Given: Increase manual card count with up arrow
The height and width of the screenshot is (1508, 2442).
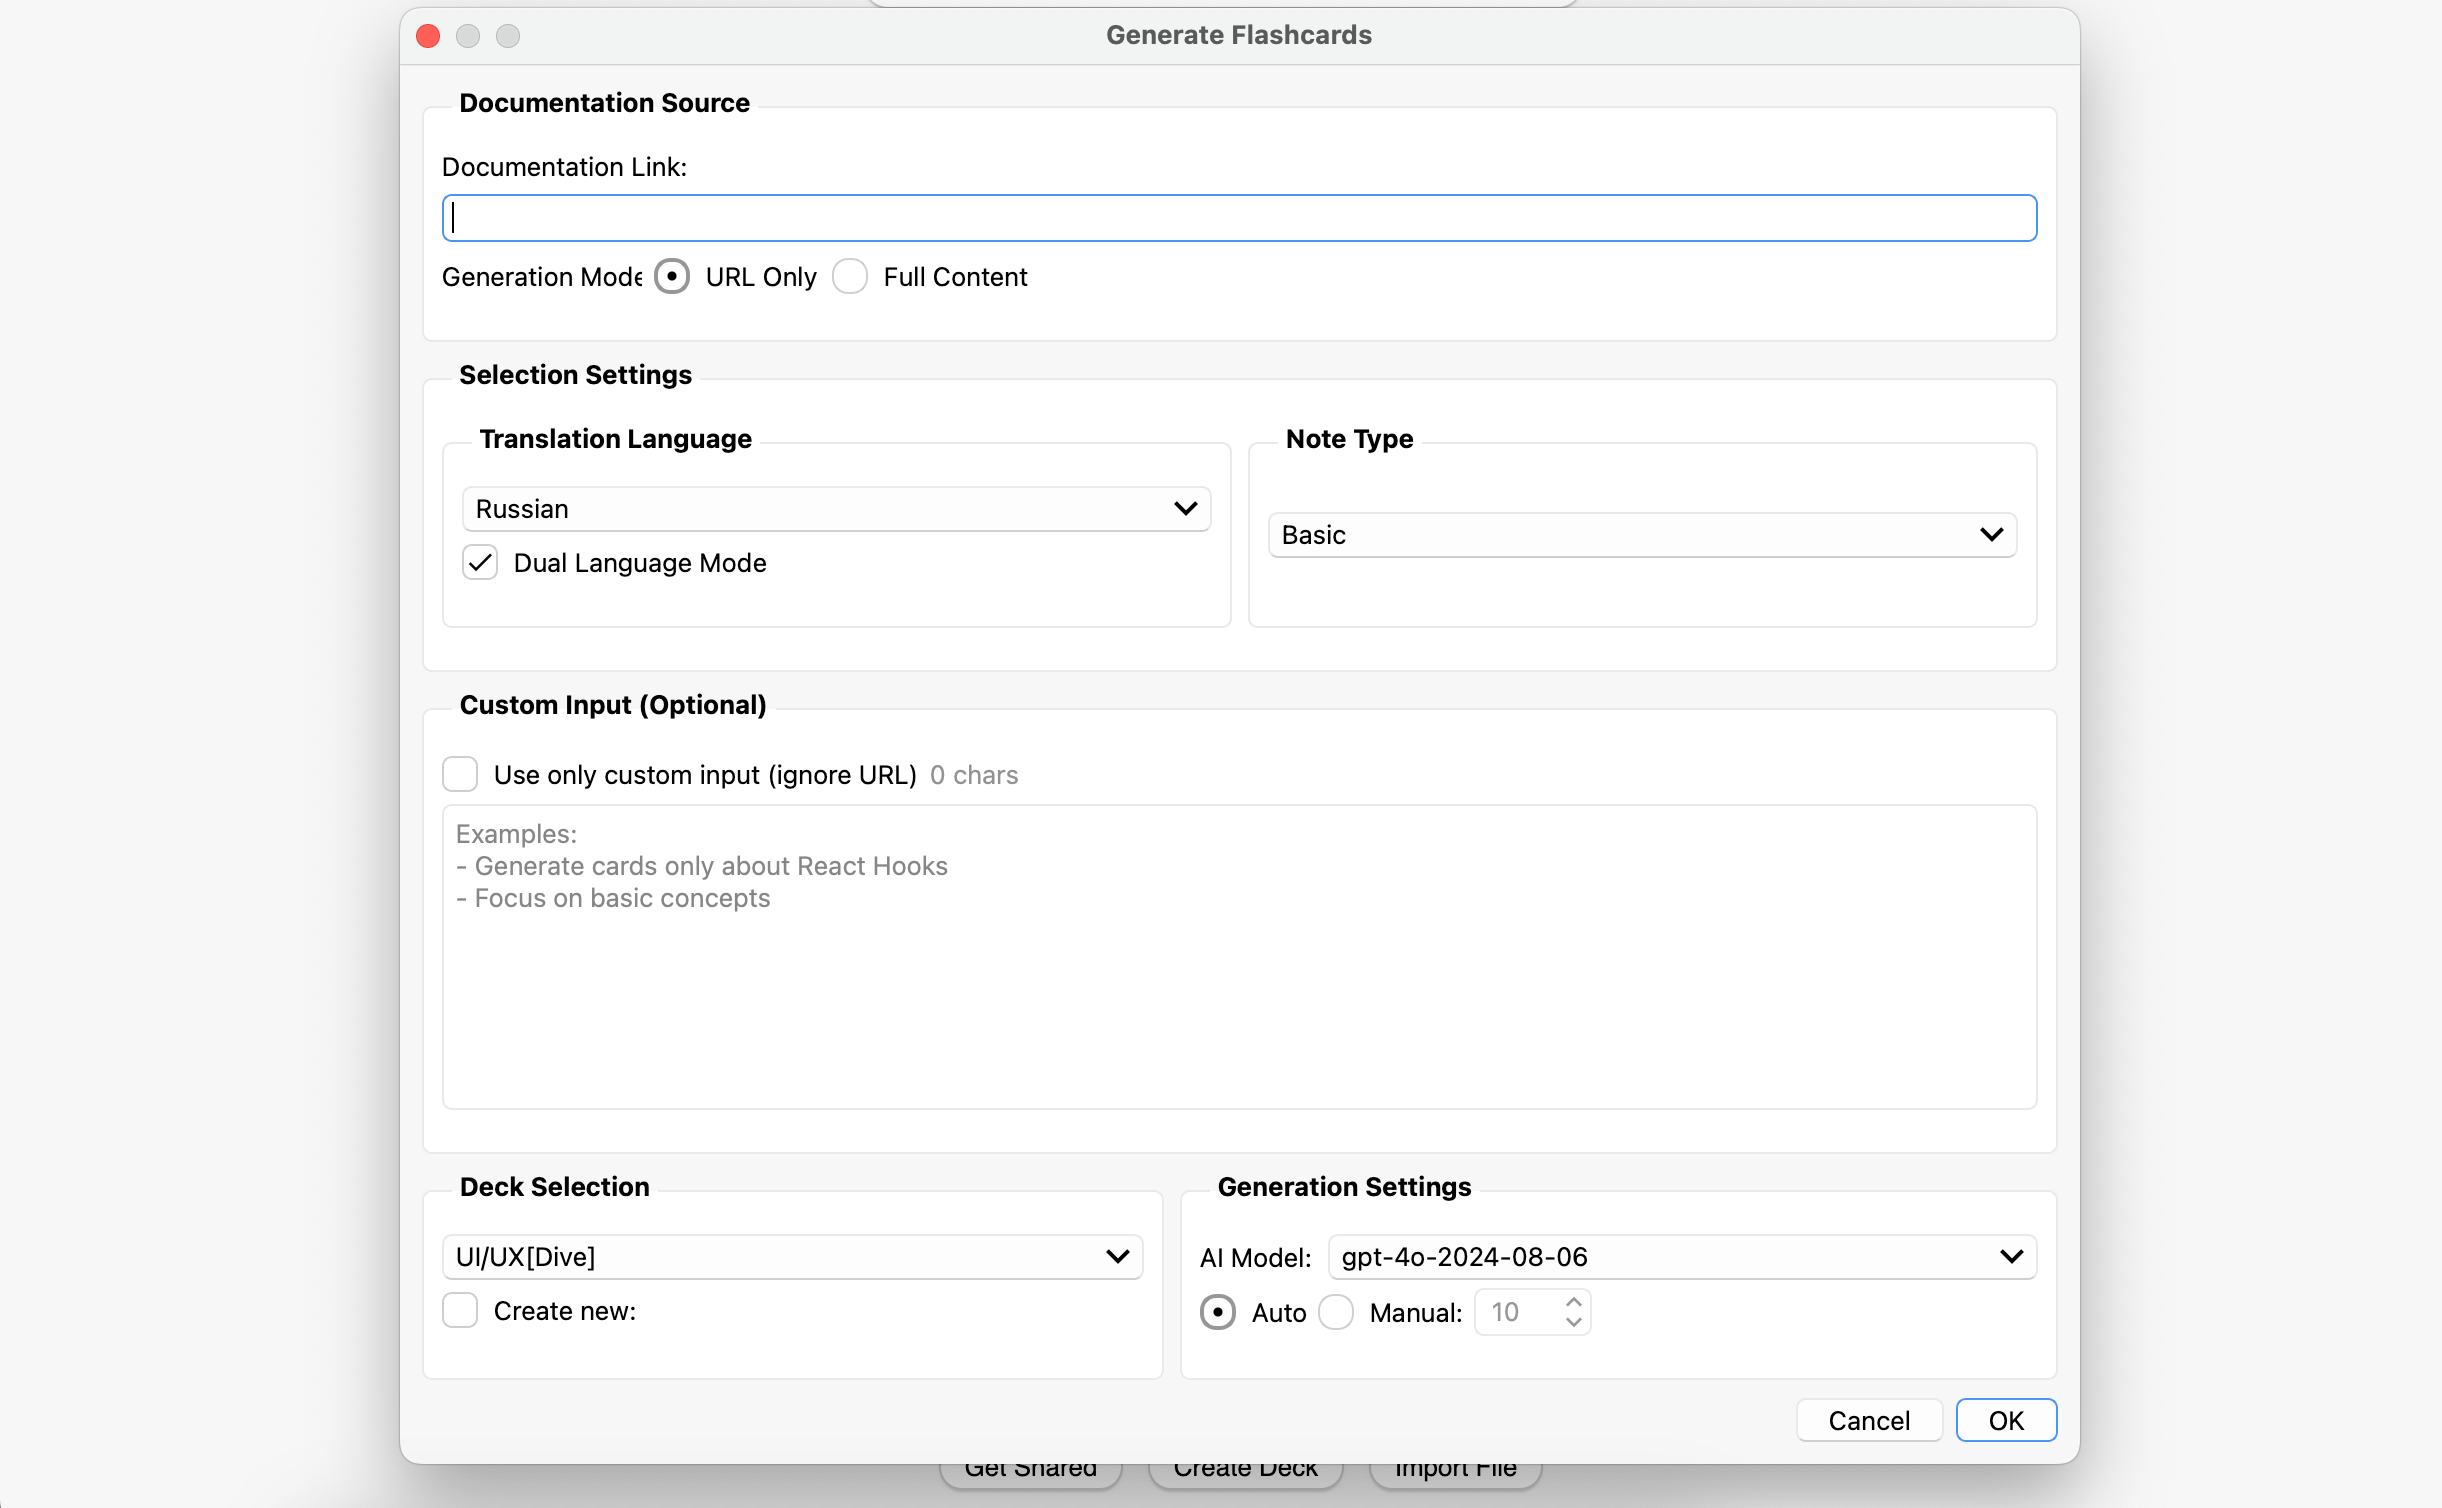Looking at the screenshot, I should point(1573,1303).
